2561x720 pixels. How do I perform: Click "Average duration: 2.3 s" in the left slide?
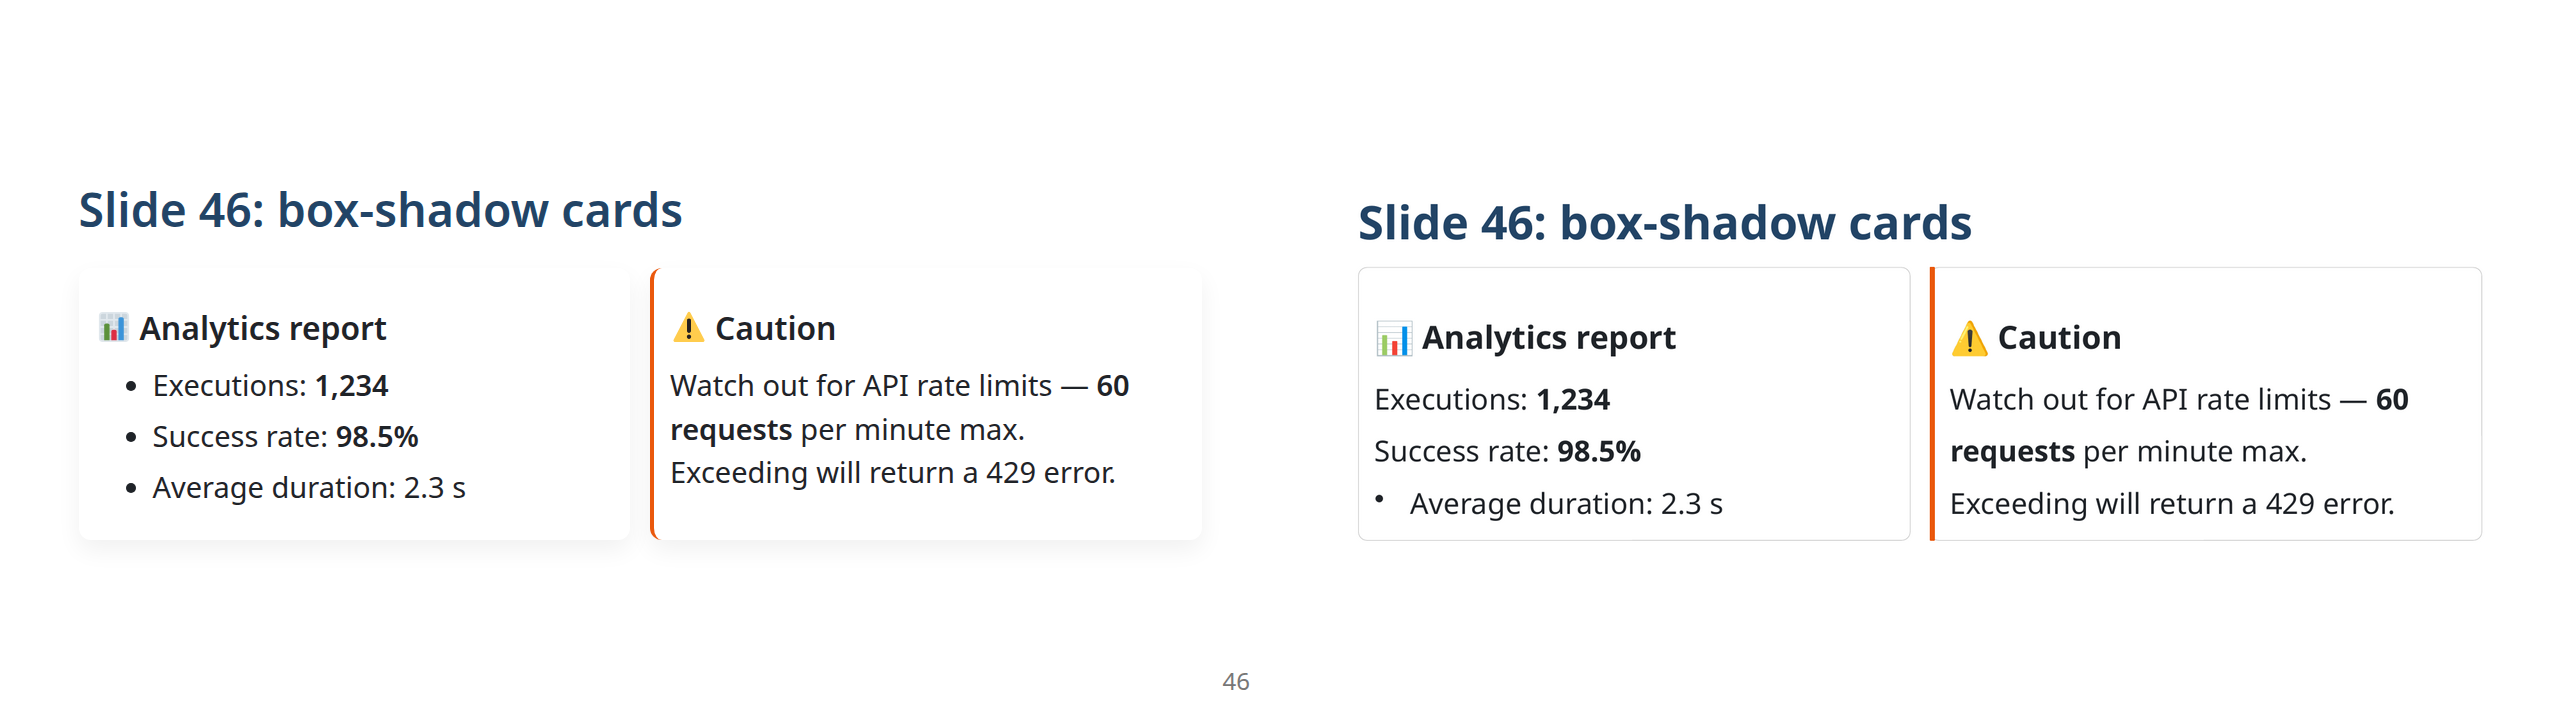[x=308, y=487]
